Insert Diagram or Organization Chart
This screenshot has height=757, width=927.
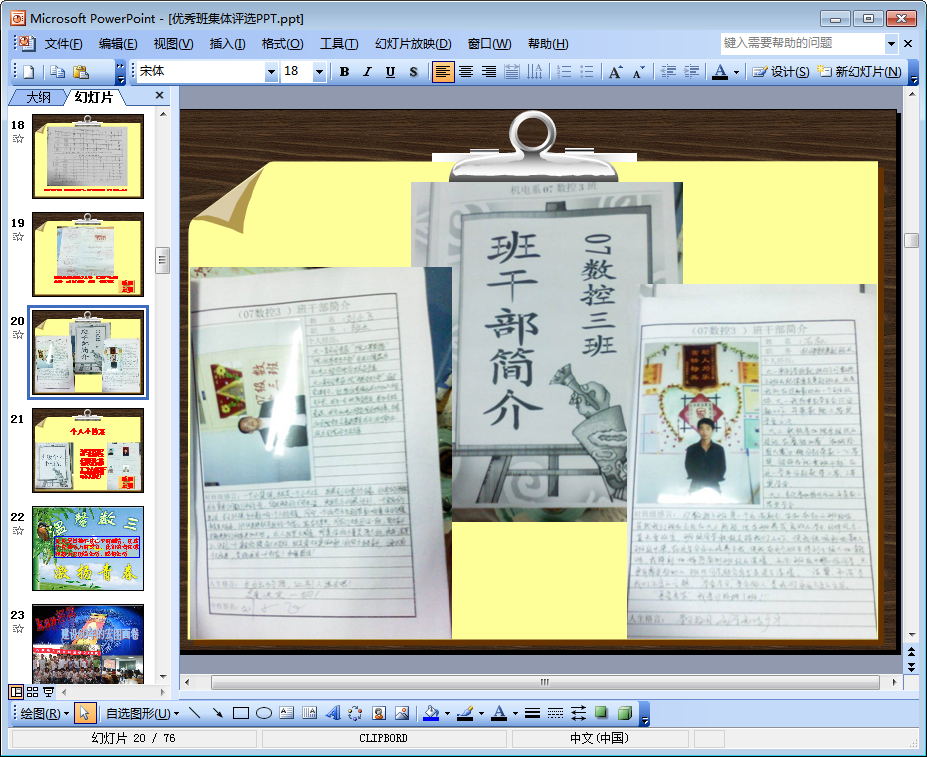pos(355,713)
